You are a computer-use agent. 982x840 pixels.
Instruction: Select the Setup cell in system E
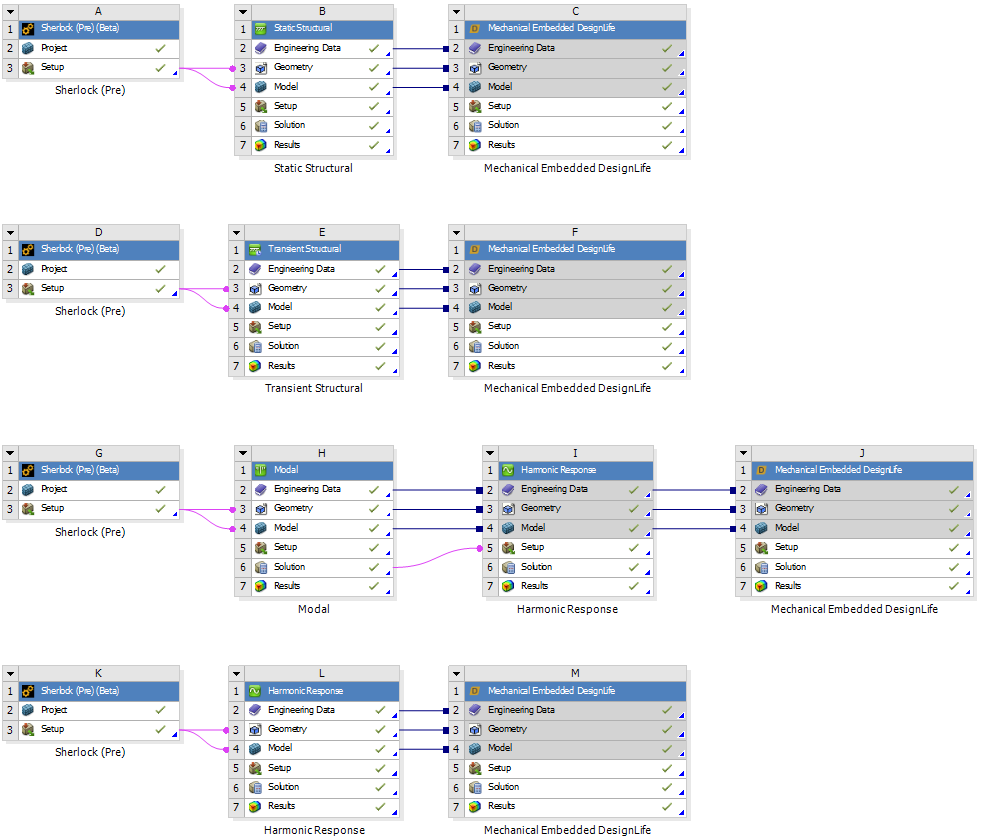click(322, 327)
